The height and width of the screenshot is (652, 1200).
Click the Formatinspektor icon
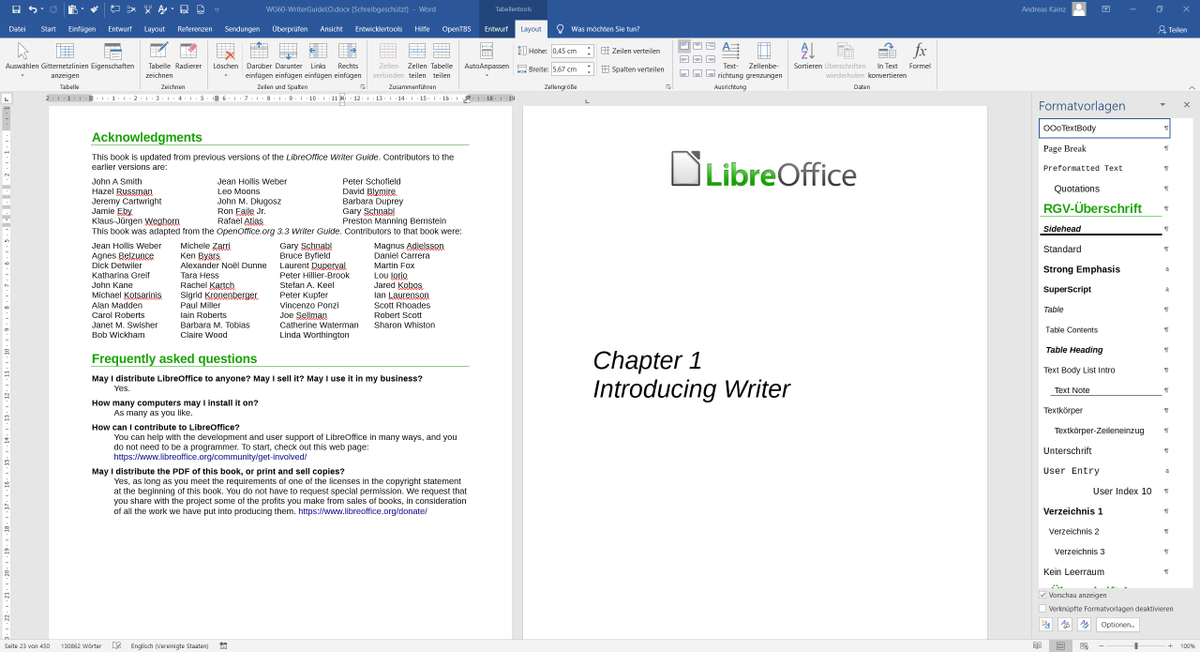click(x=1065, y=624)
